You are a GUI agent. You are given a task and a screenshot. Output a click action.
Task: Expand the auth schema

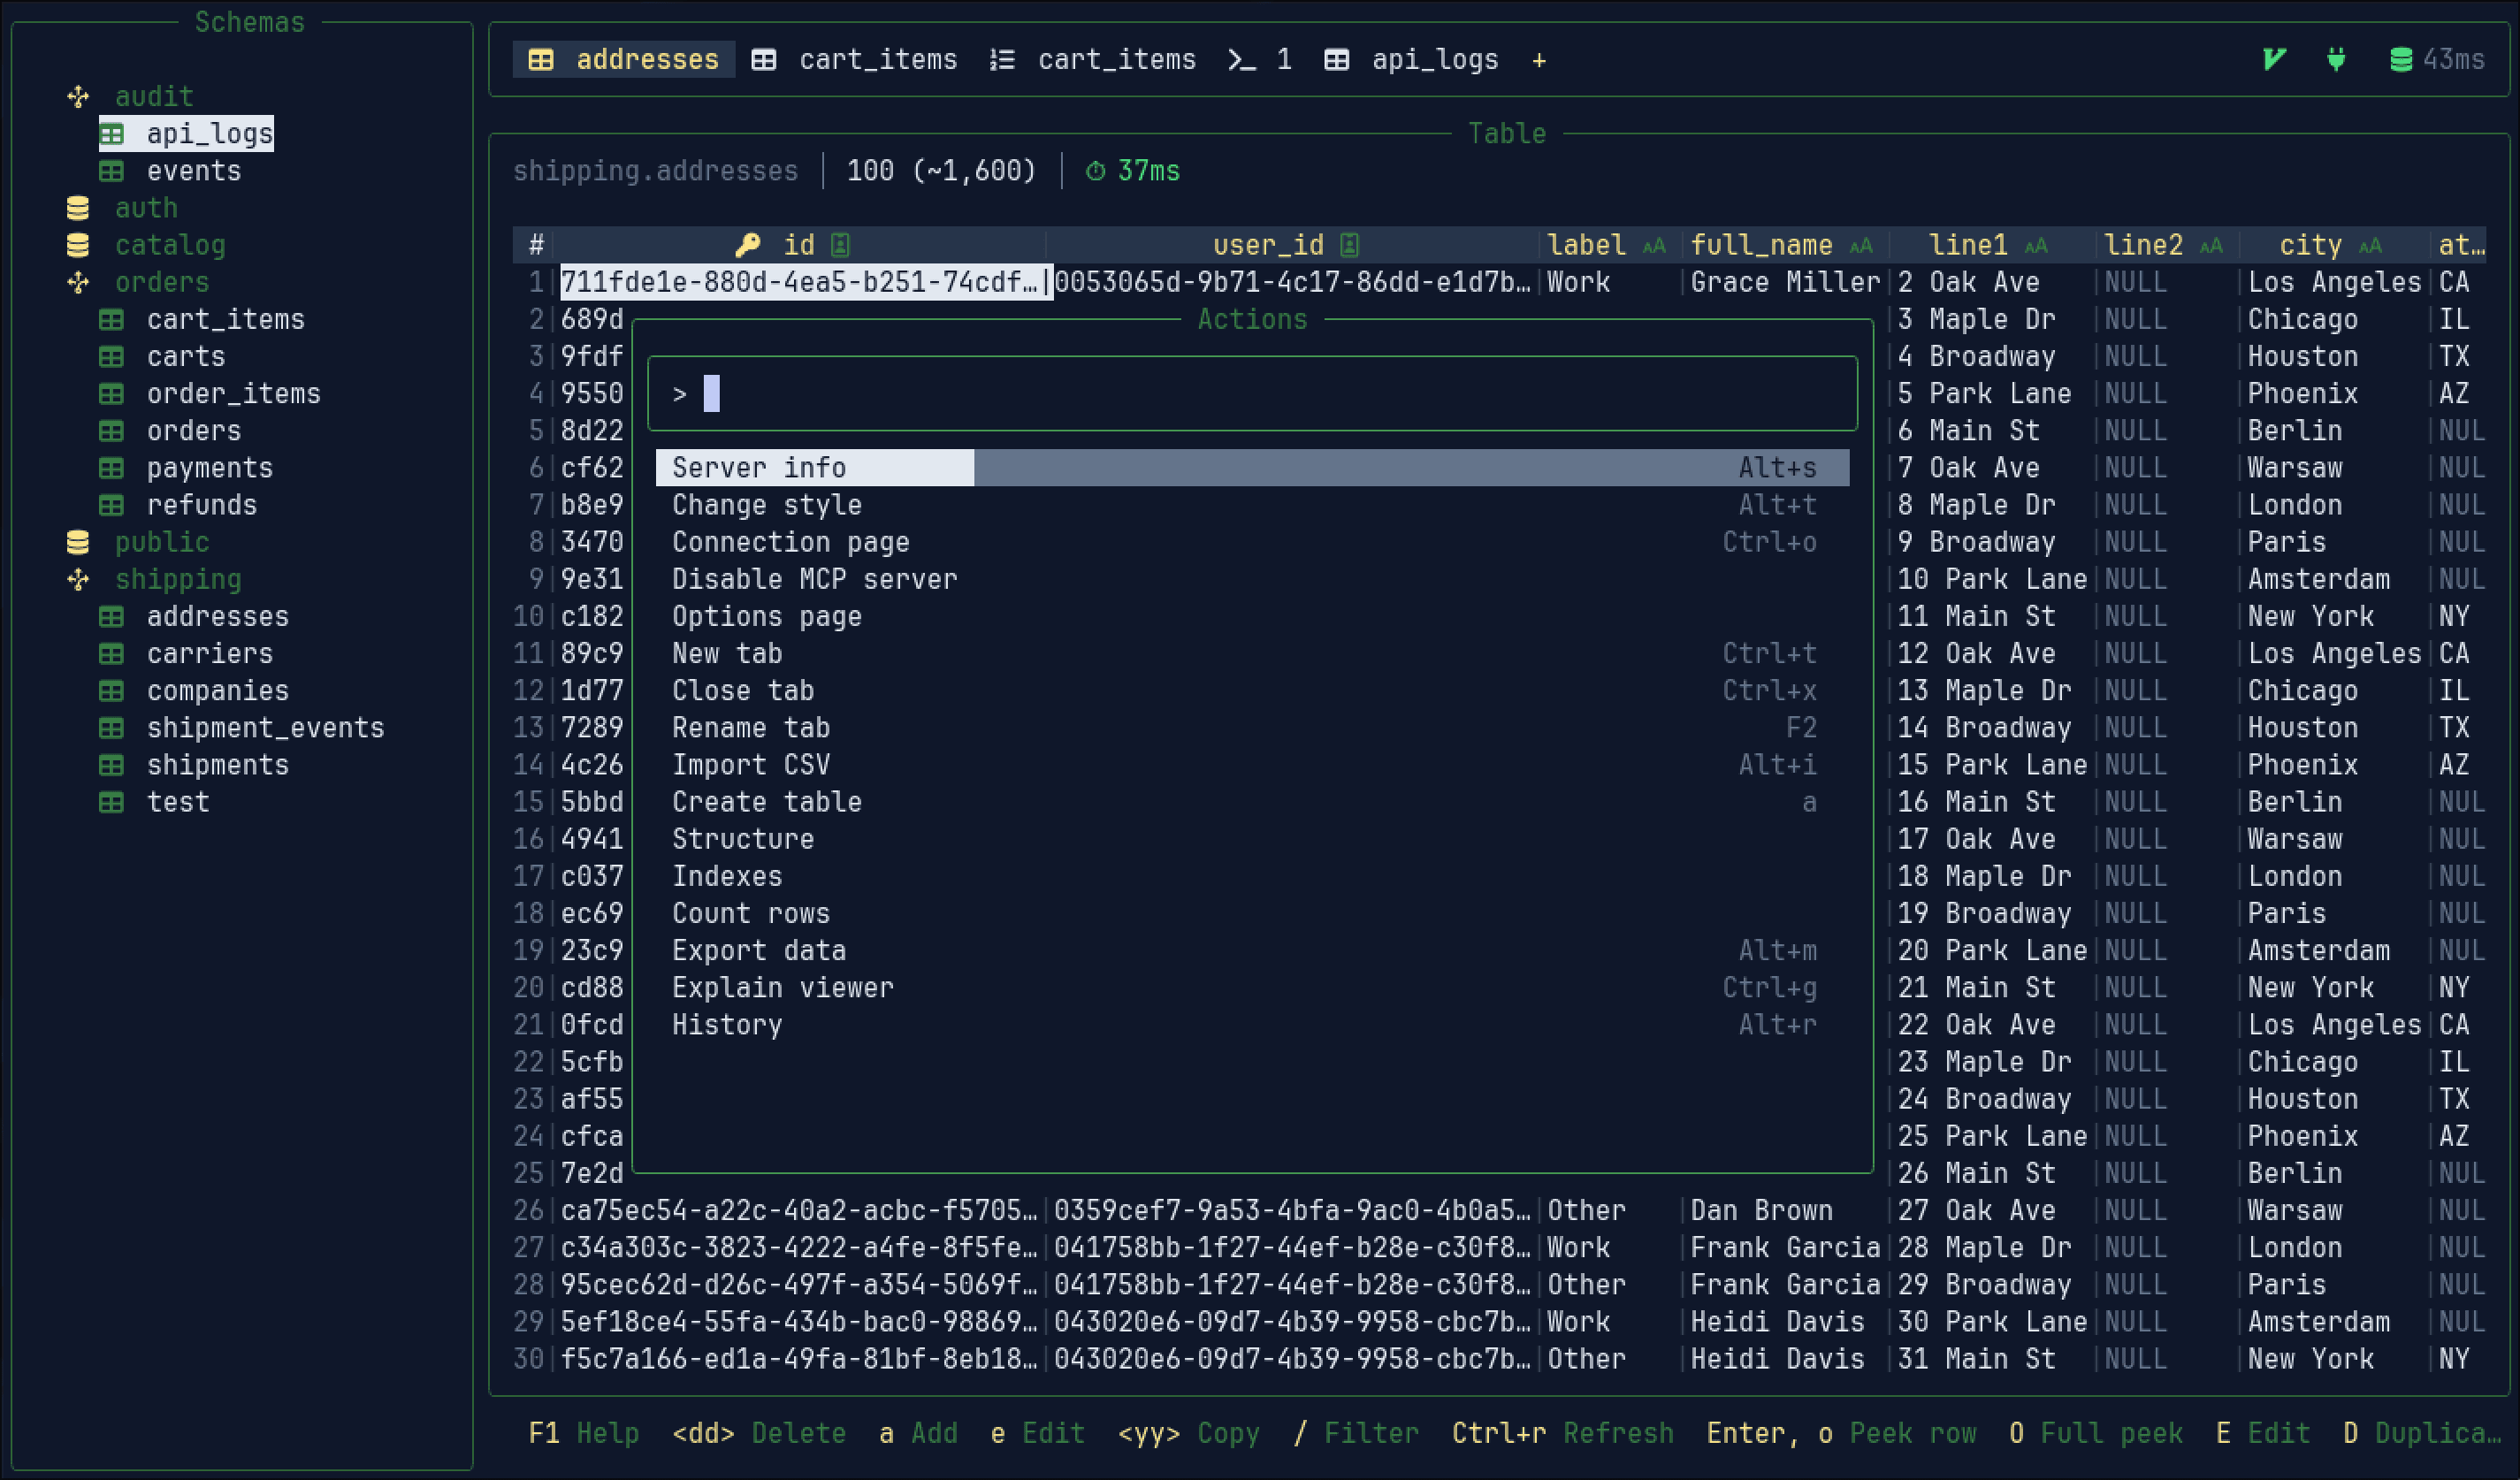(x=146, y=208)
